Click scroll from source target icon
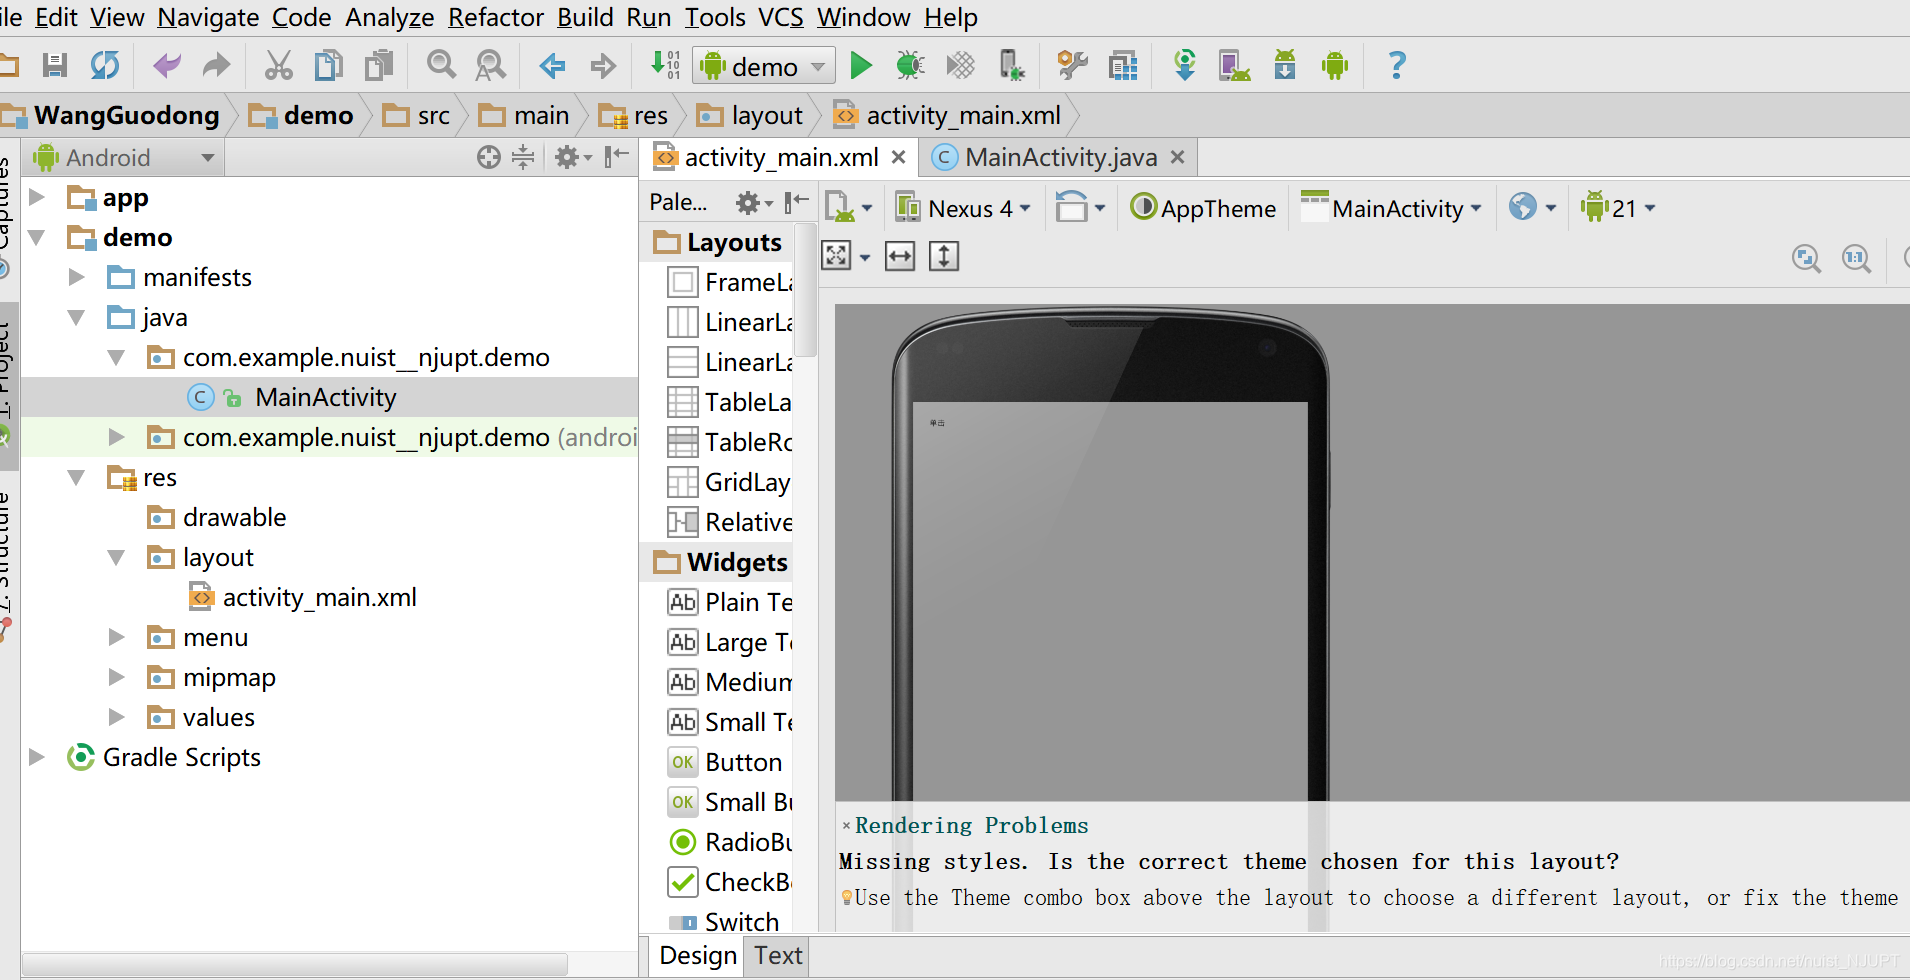Image resolution: width=1910 pixels, height=980 pixels. click(488, 157)
